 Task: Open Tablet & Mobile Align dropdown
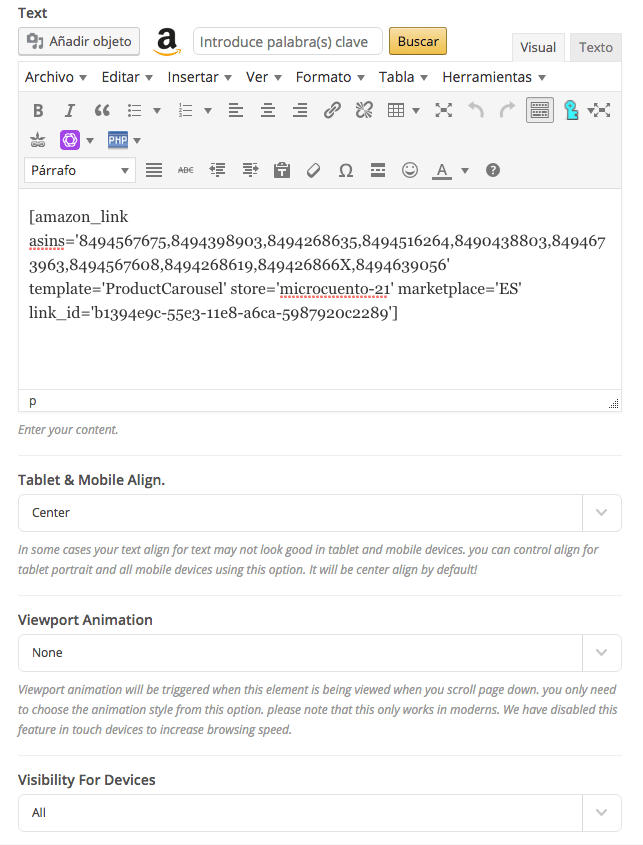click(320, 513)
